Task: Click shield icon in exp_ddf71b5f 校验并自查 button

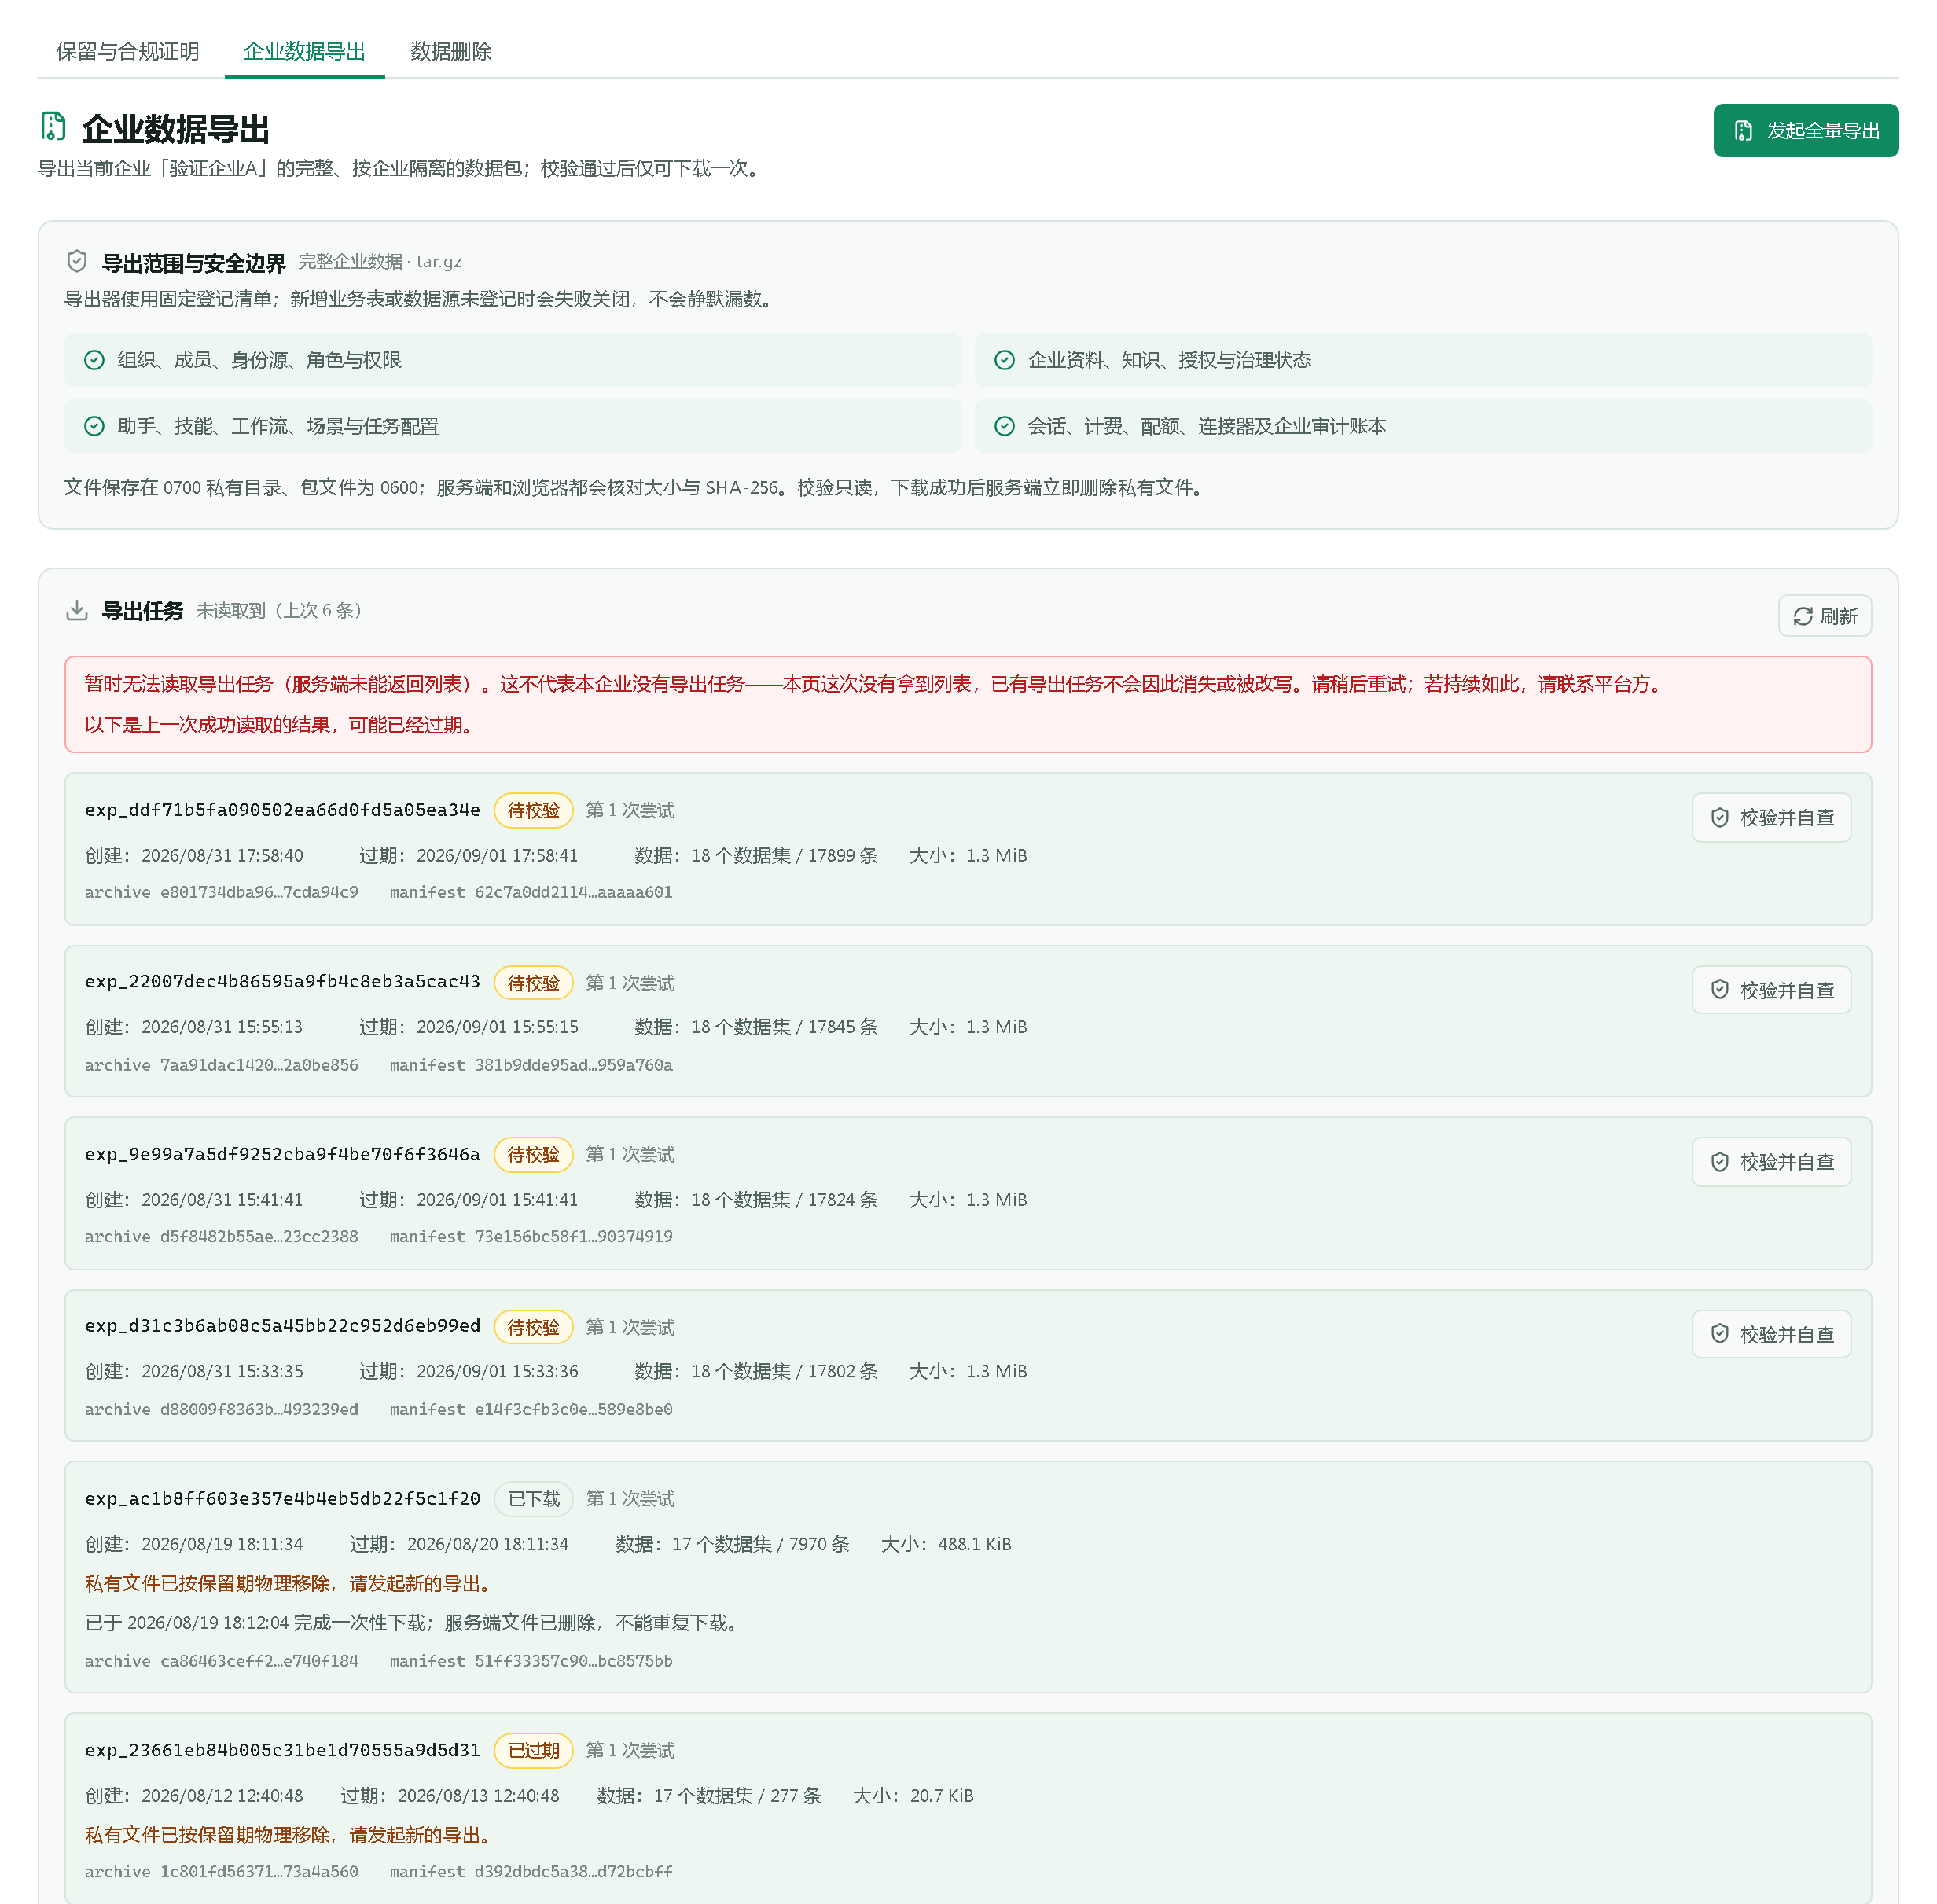Action: tap(1719, 818)
